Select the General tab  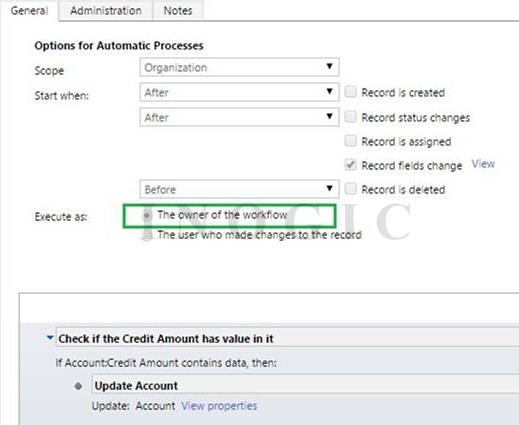coord(29,11)
